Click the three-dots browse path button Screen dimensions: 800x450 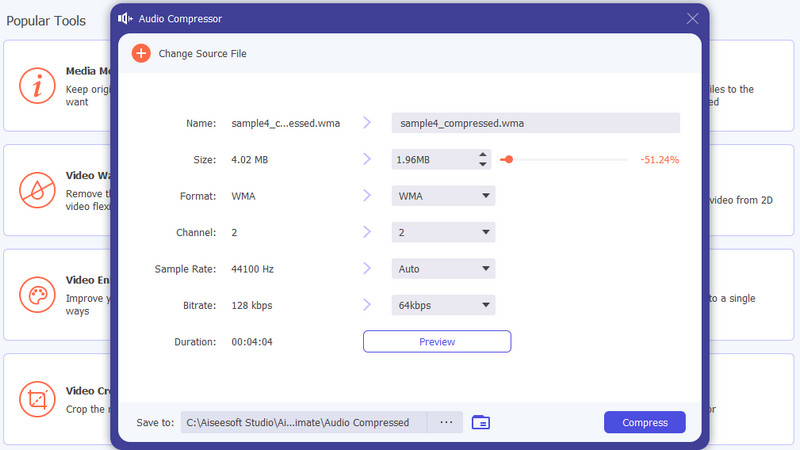(x=446, y=422)
